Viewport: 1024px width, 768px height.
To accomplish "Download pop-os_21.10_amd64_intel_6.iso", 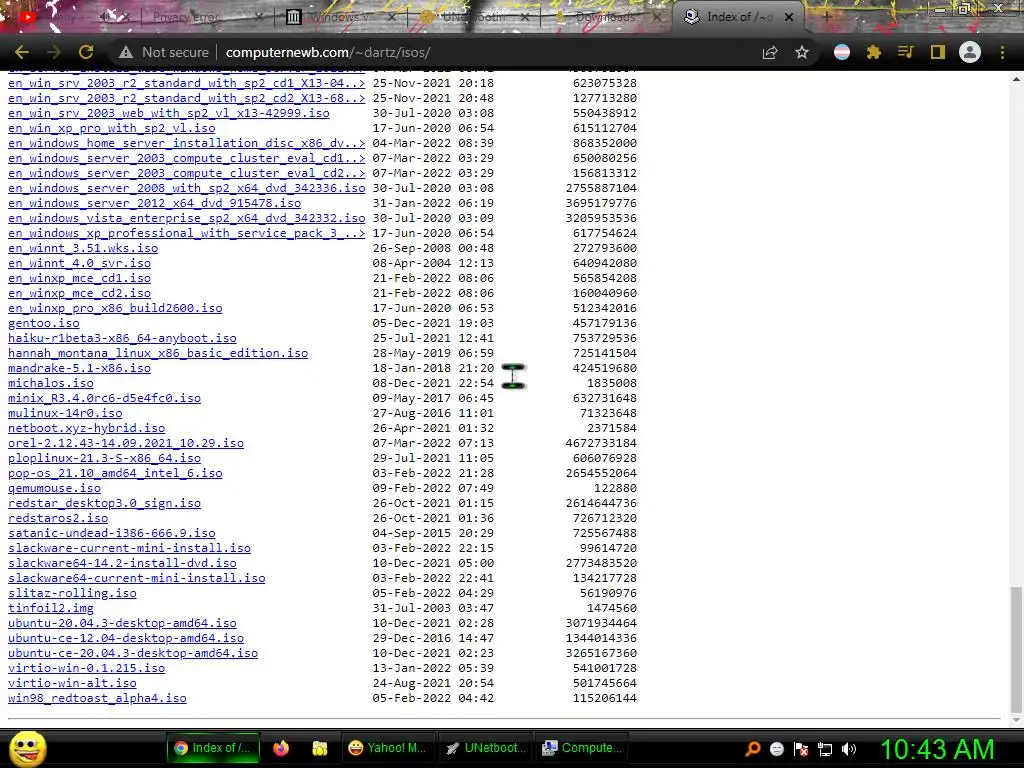I will point(115,473).
